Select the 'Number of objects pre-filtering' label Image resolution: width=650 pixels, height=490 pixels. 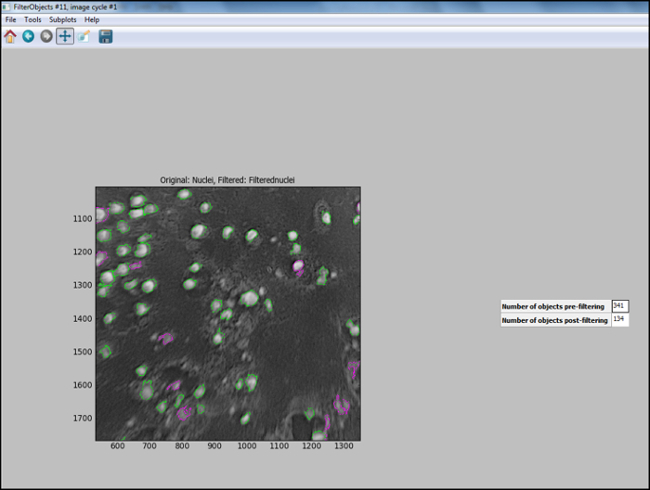(555, 306)
